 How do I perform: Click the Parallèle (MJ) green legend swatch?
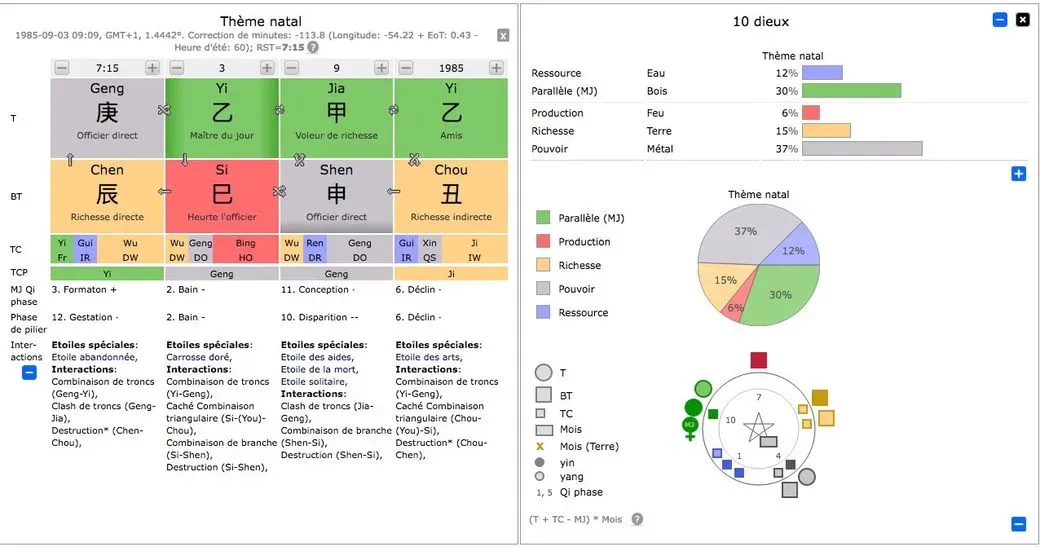pos(543,217)
